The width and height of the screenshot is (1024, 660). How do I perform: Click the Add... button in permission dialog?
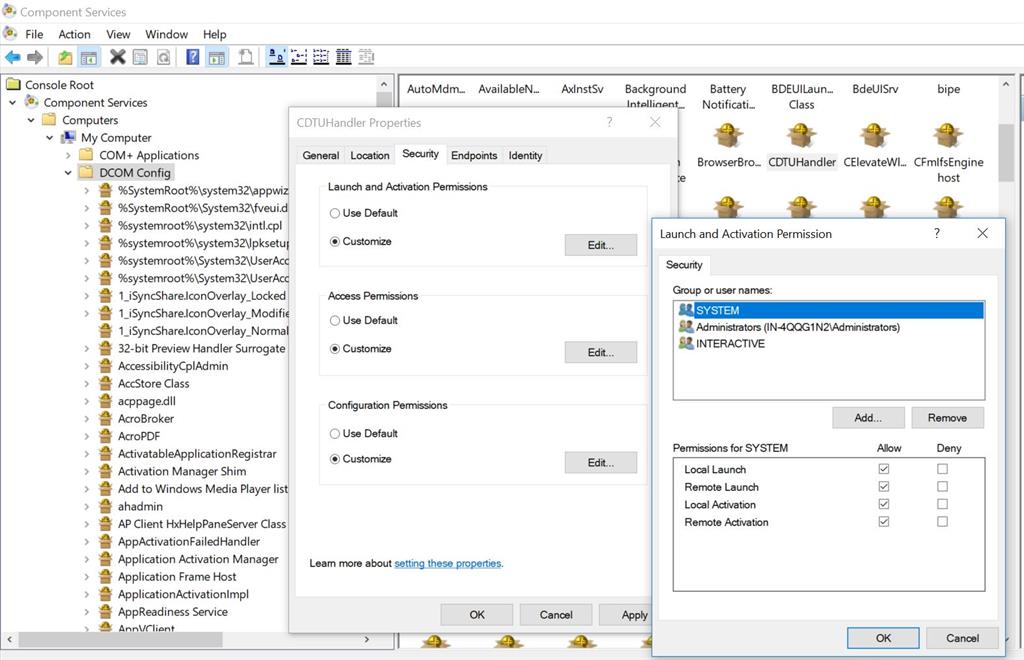868,418
